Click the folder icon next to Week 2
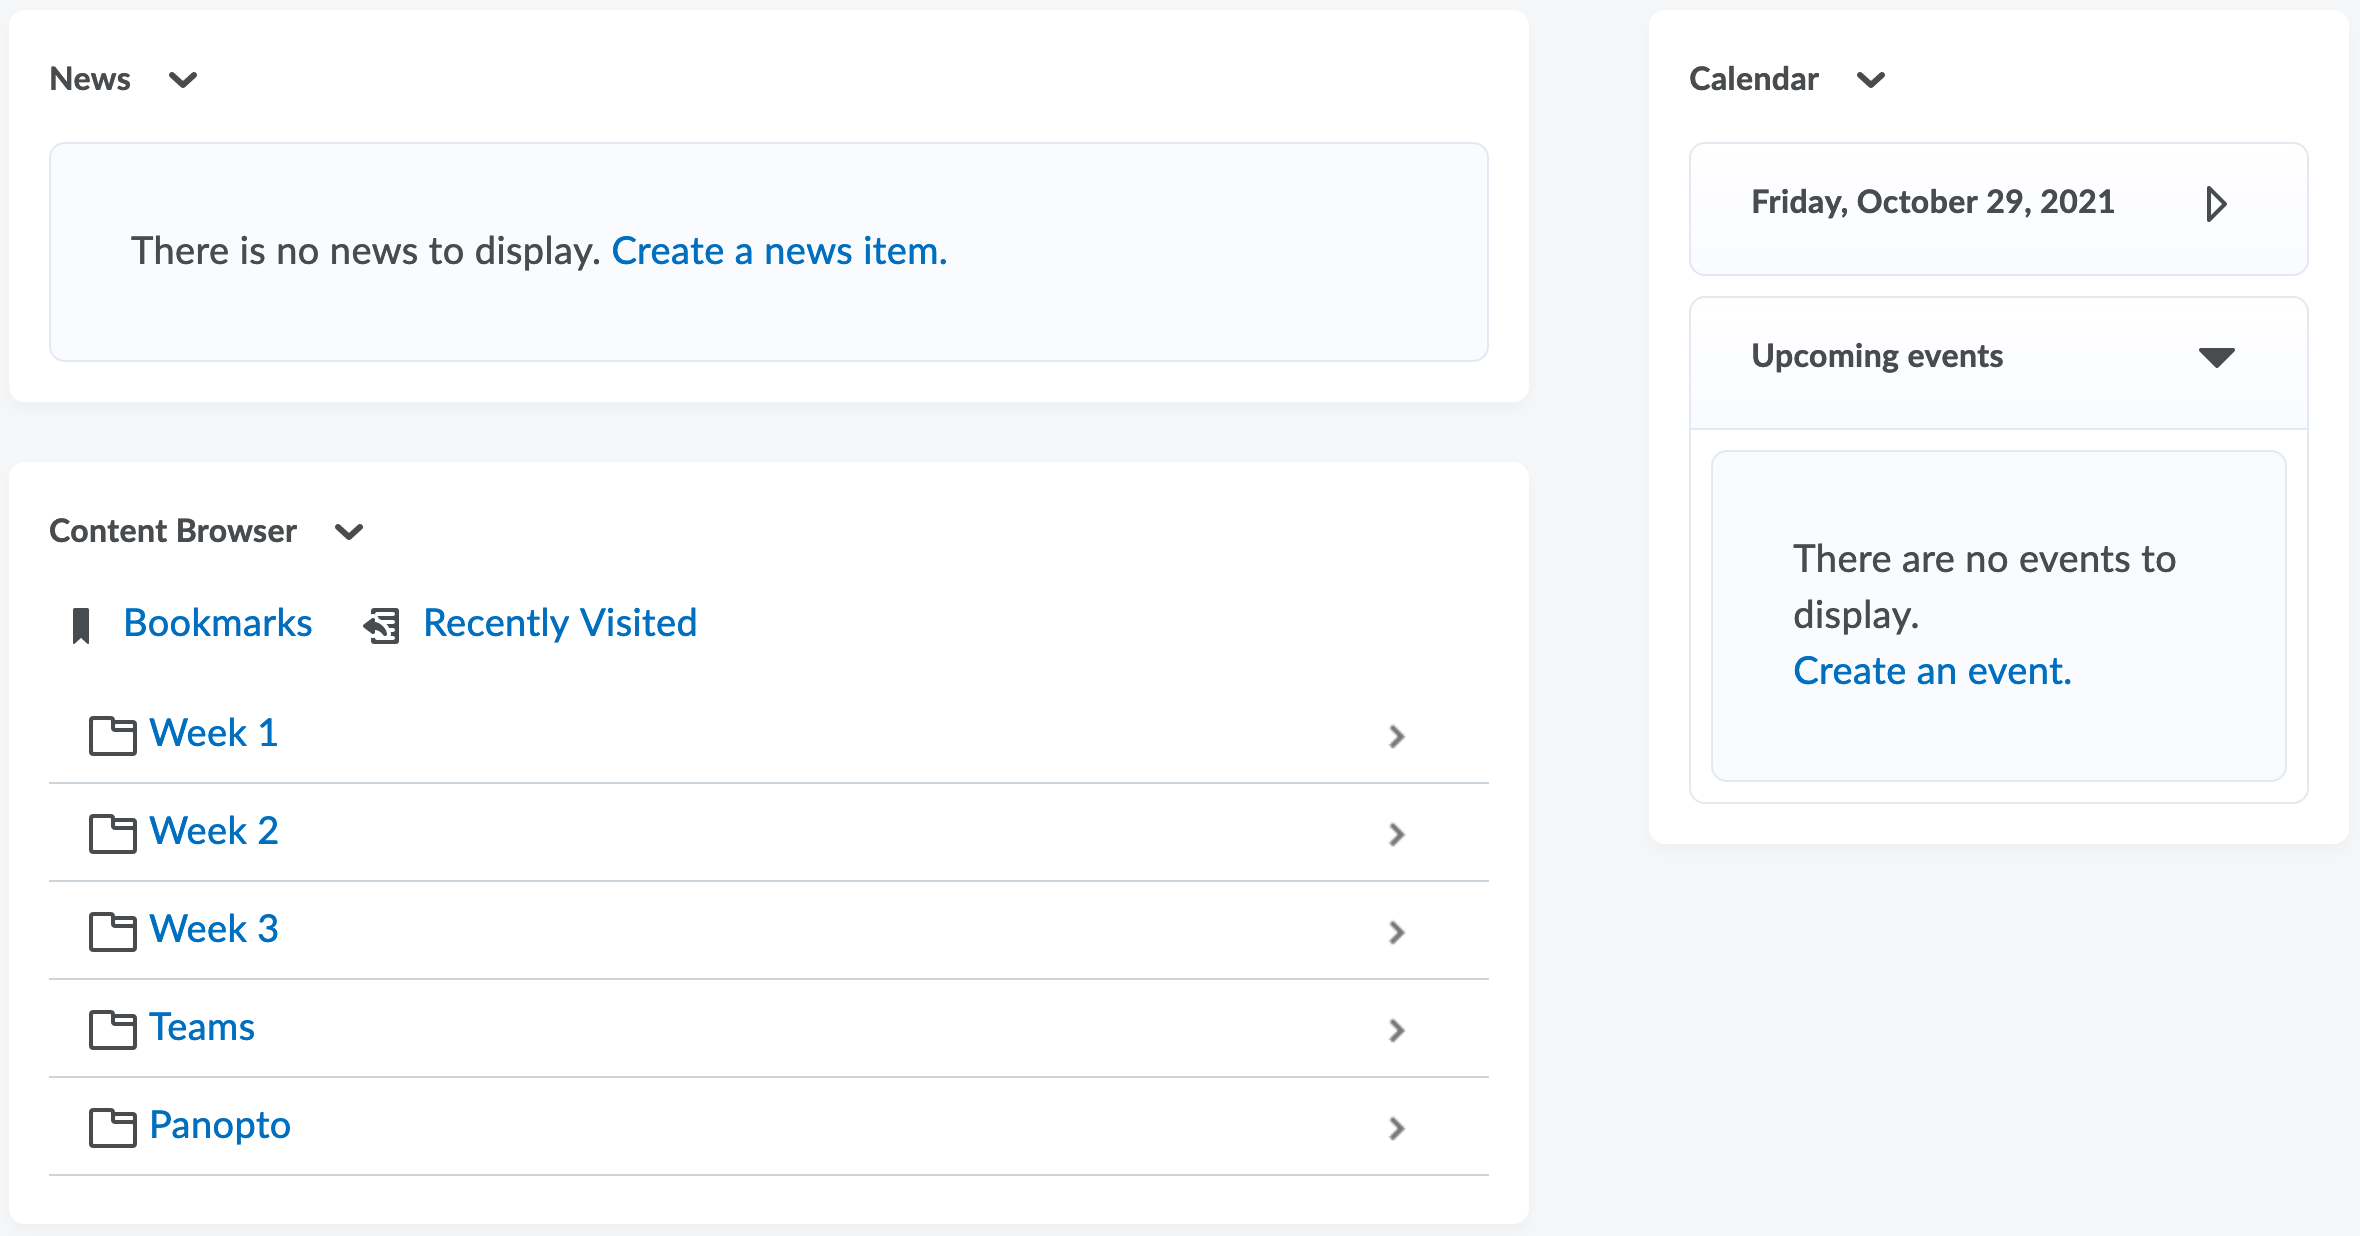Screen dimensions: 2360x1236 coord(112,833)
